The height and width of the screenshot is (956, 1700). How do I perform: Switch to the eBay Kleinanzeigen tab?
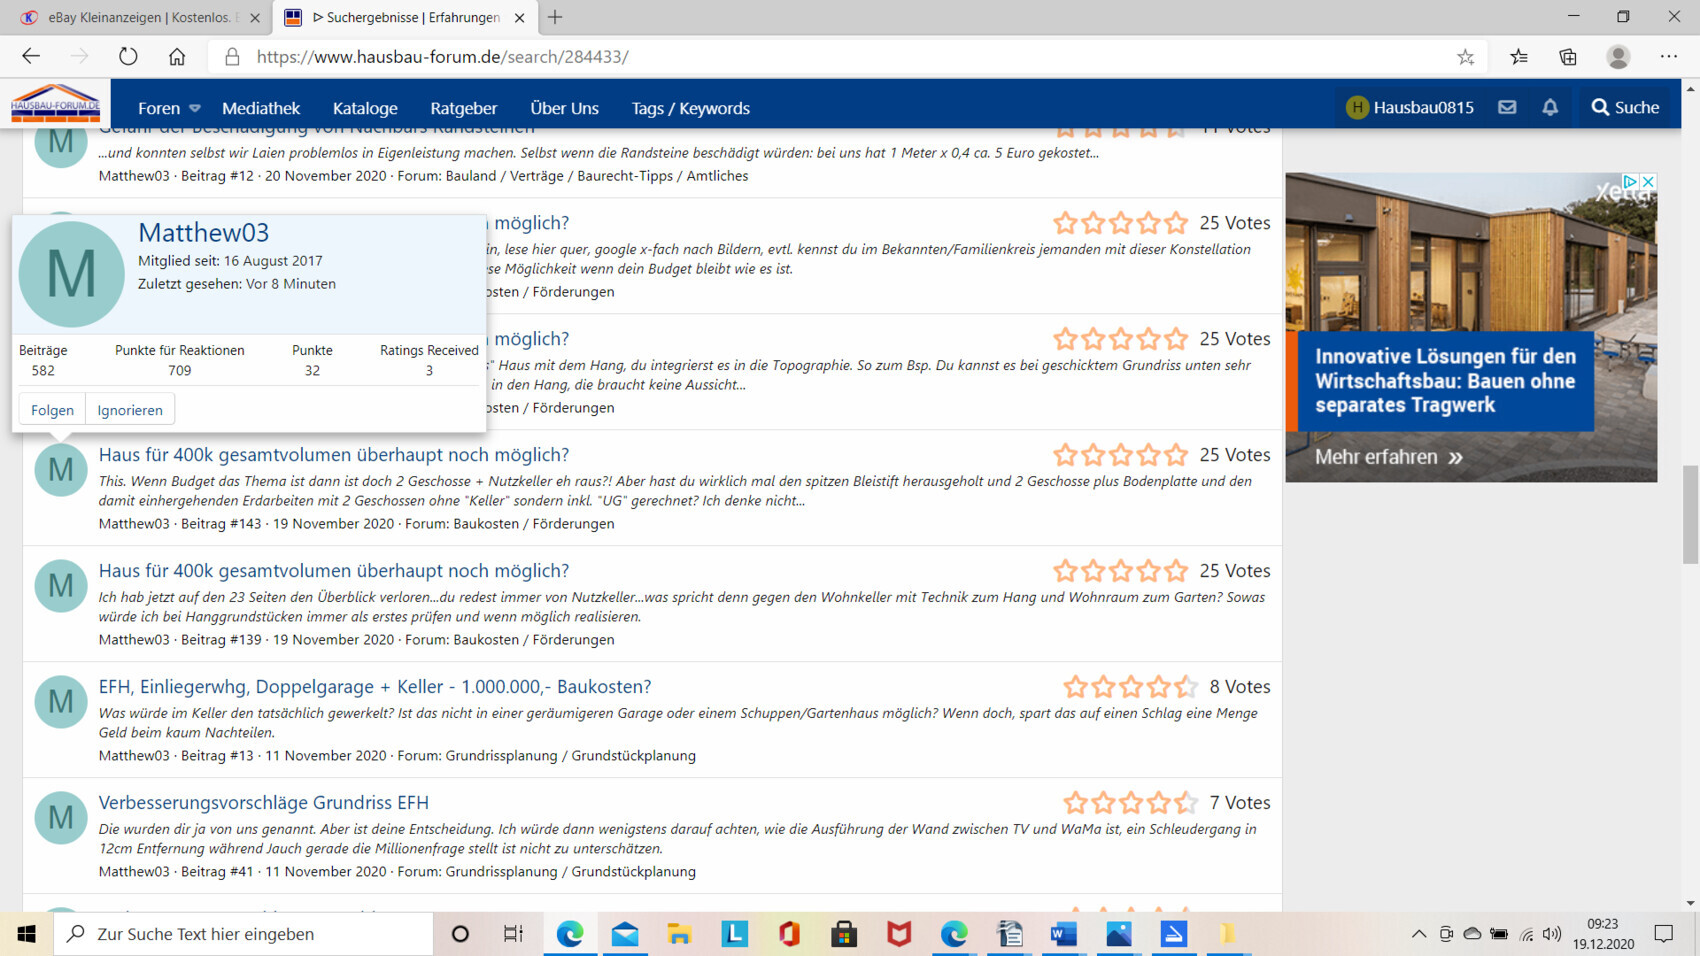tap(138, 17)
